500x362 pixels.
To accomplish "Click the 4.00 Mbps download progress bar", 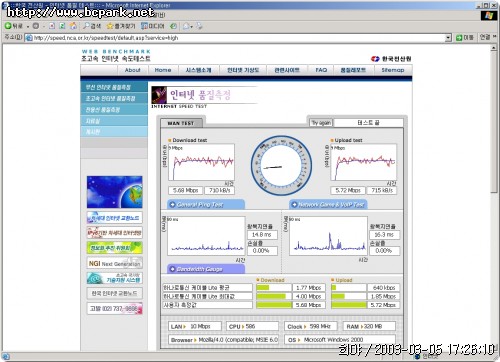I will (274, 296).
